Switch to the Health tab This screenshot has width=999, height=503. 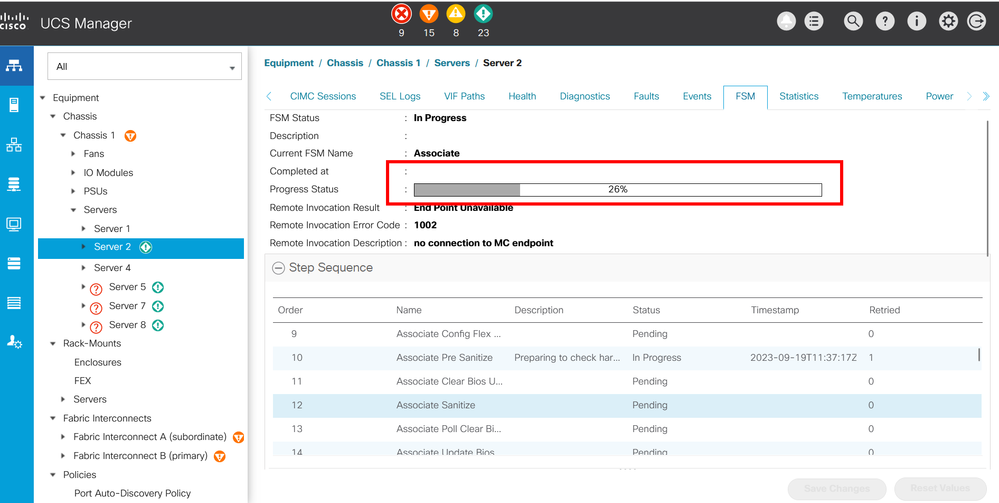pos(522,96)
